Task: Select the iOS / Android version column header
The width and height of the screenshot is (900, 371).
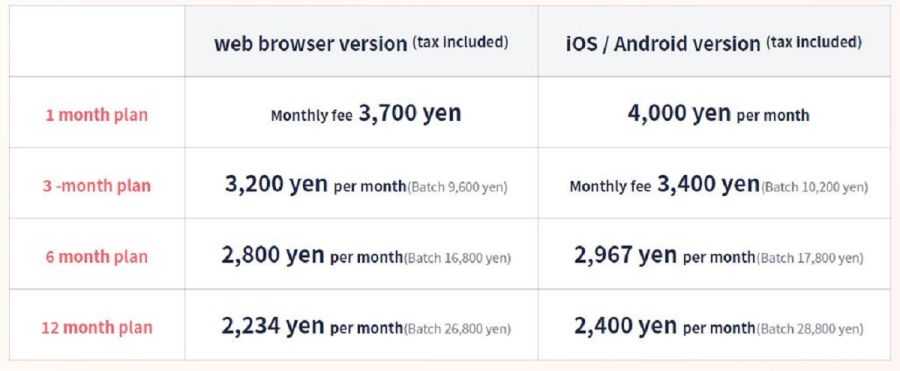Action: click(x=714, y=42)
